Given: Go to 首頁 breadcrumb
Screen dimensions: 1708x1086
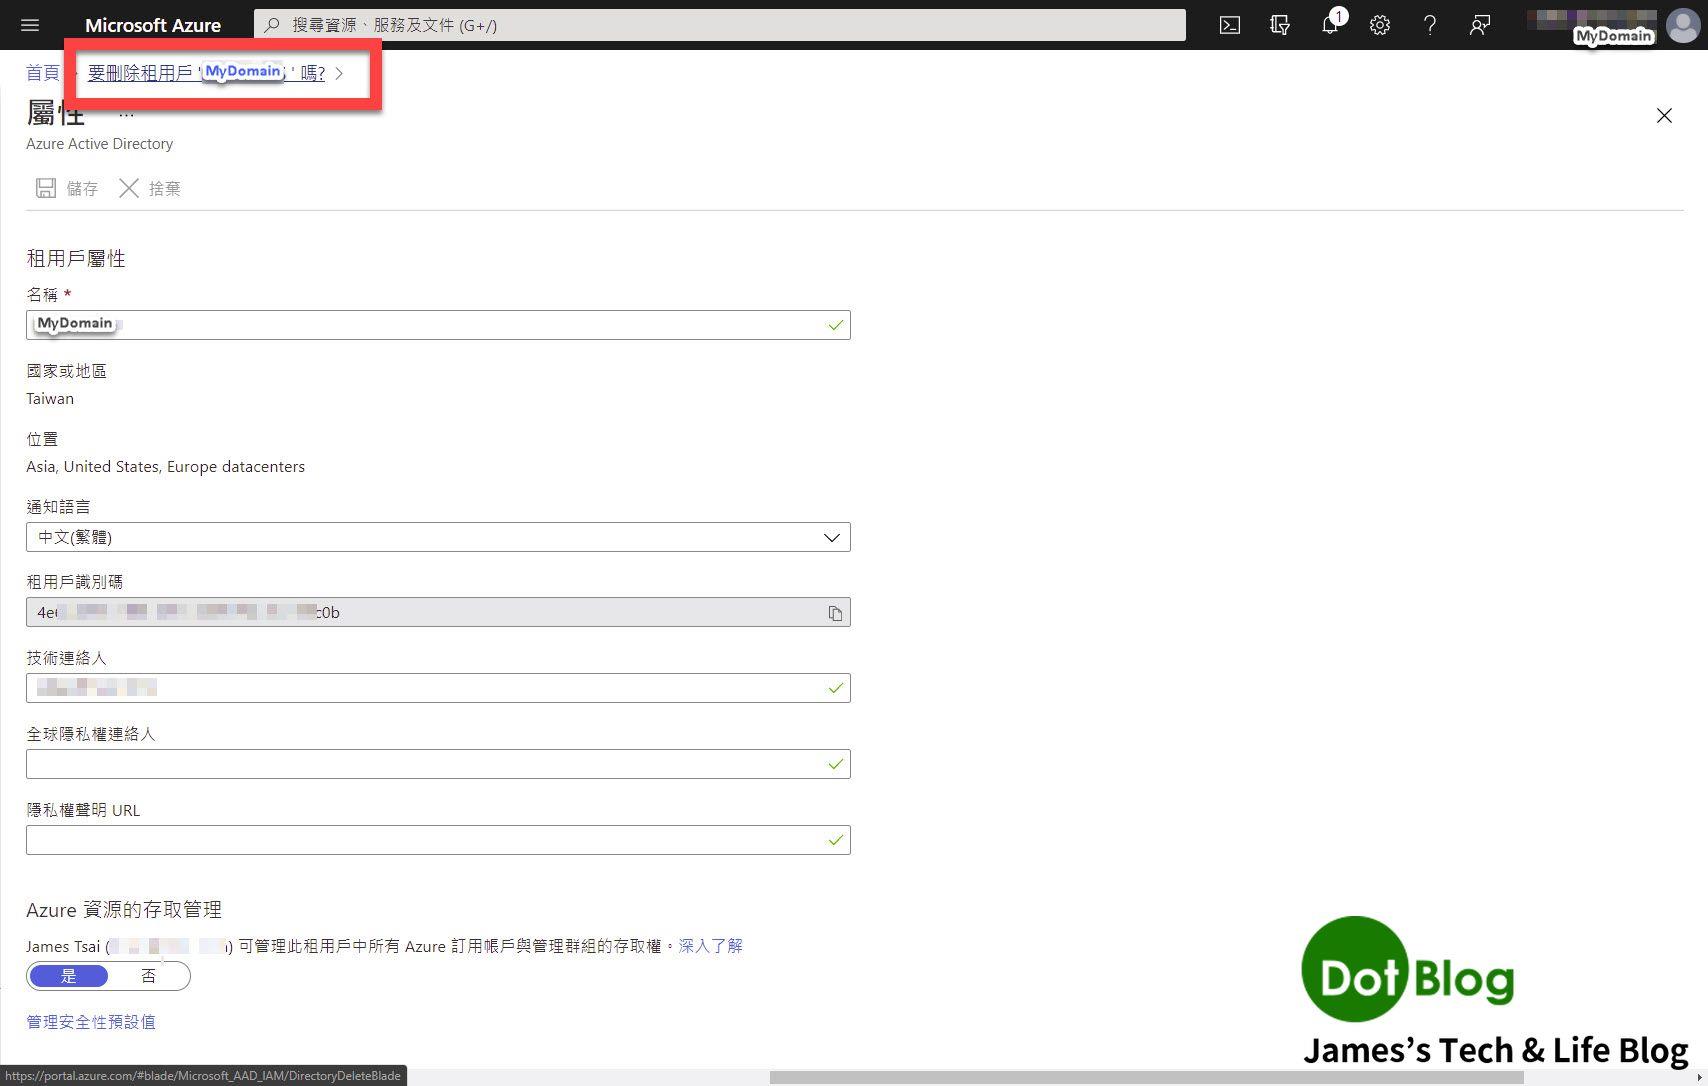Looking at the screenshot, I should 43,73.
